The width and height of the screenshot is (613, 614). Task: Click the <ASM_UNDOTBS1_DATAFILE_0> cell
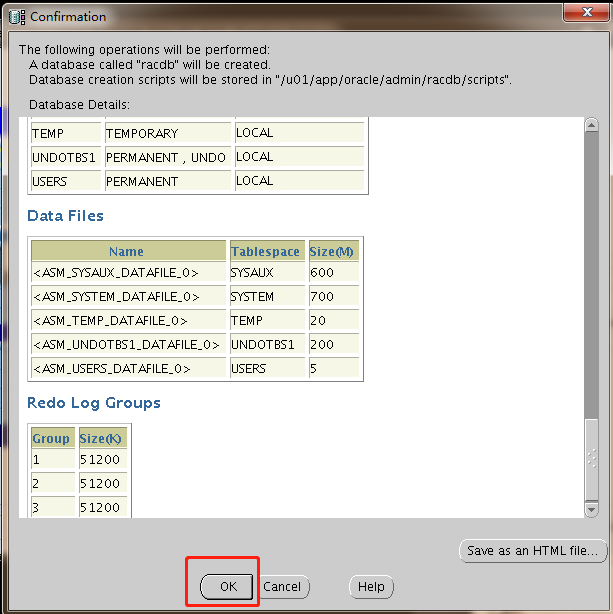click(x=128, y=345)
